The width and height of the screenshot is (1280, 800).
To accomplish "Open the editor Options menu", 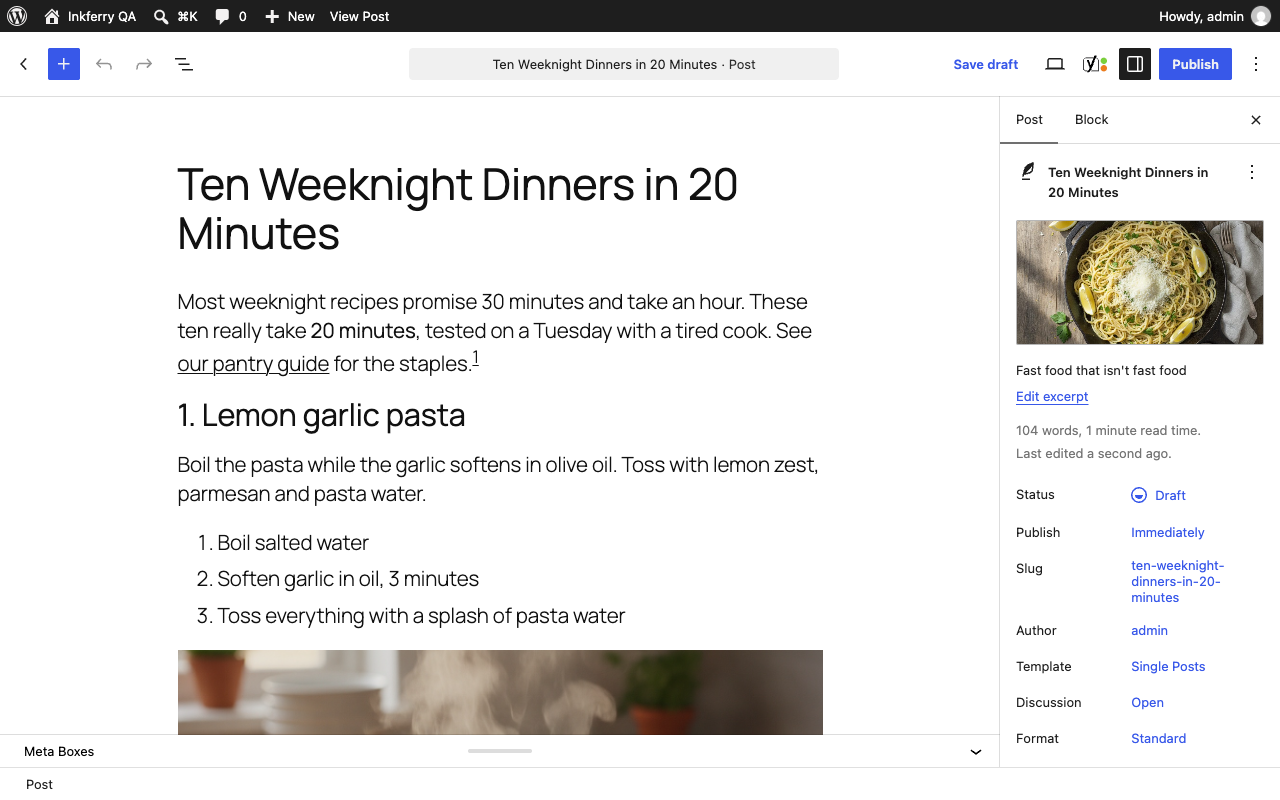I will point(1256,64).
